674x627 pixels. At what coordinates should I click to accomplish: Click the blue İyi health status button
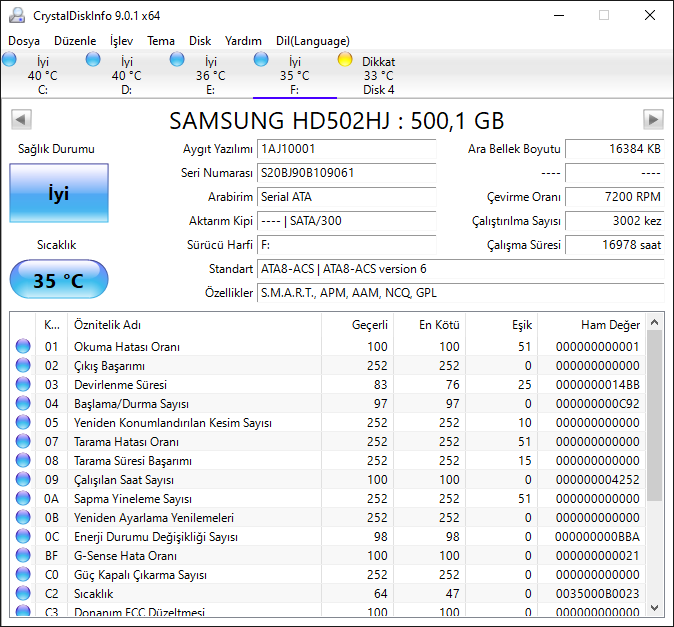[x=59, y=193]
